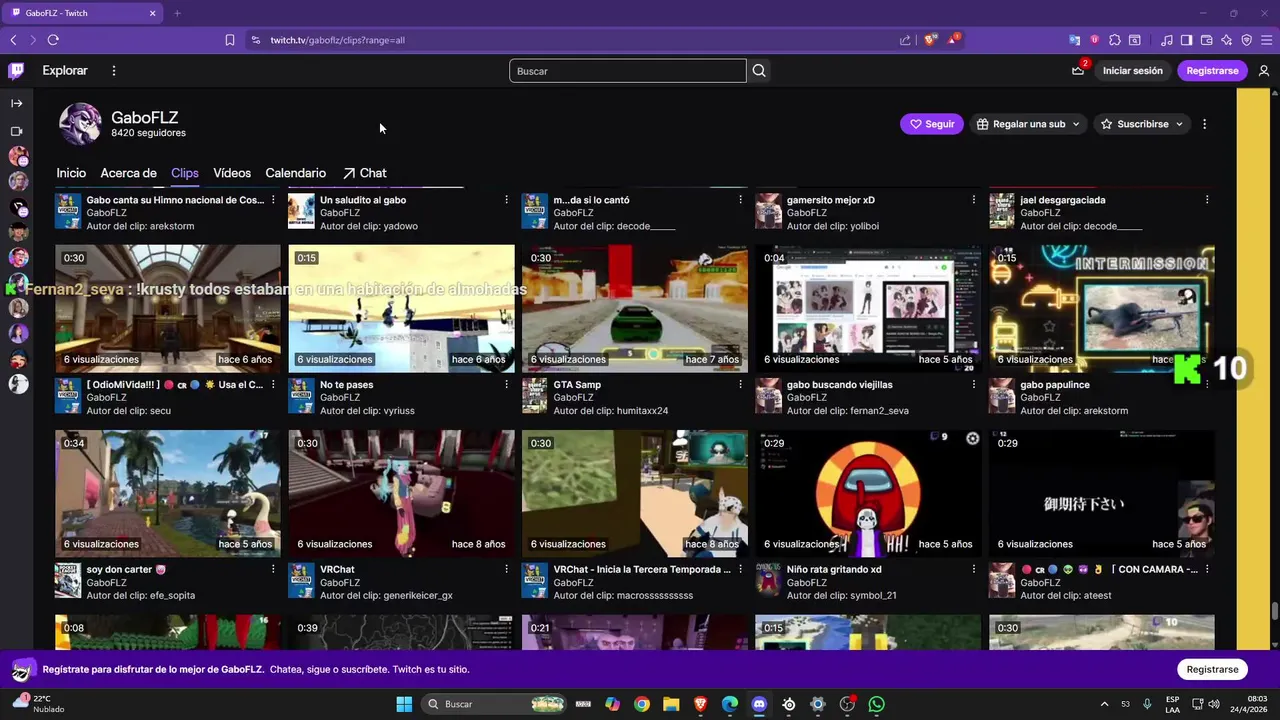Image resolution: width=1280 pixels, height=720 pixels.
Task: Open the user account icon at top right
Action: (1264, 71)
